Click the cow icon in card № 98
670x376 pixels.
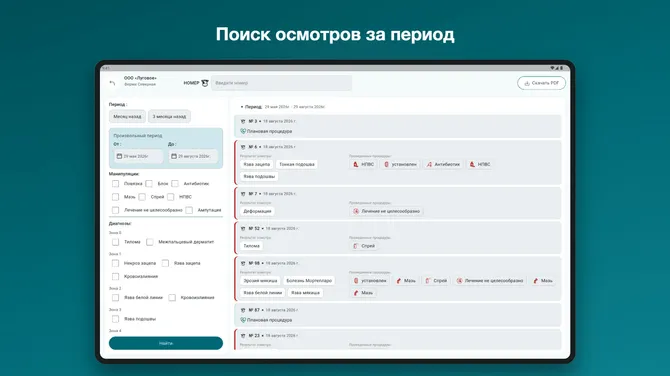243,263
